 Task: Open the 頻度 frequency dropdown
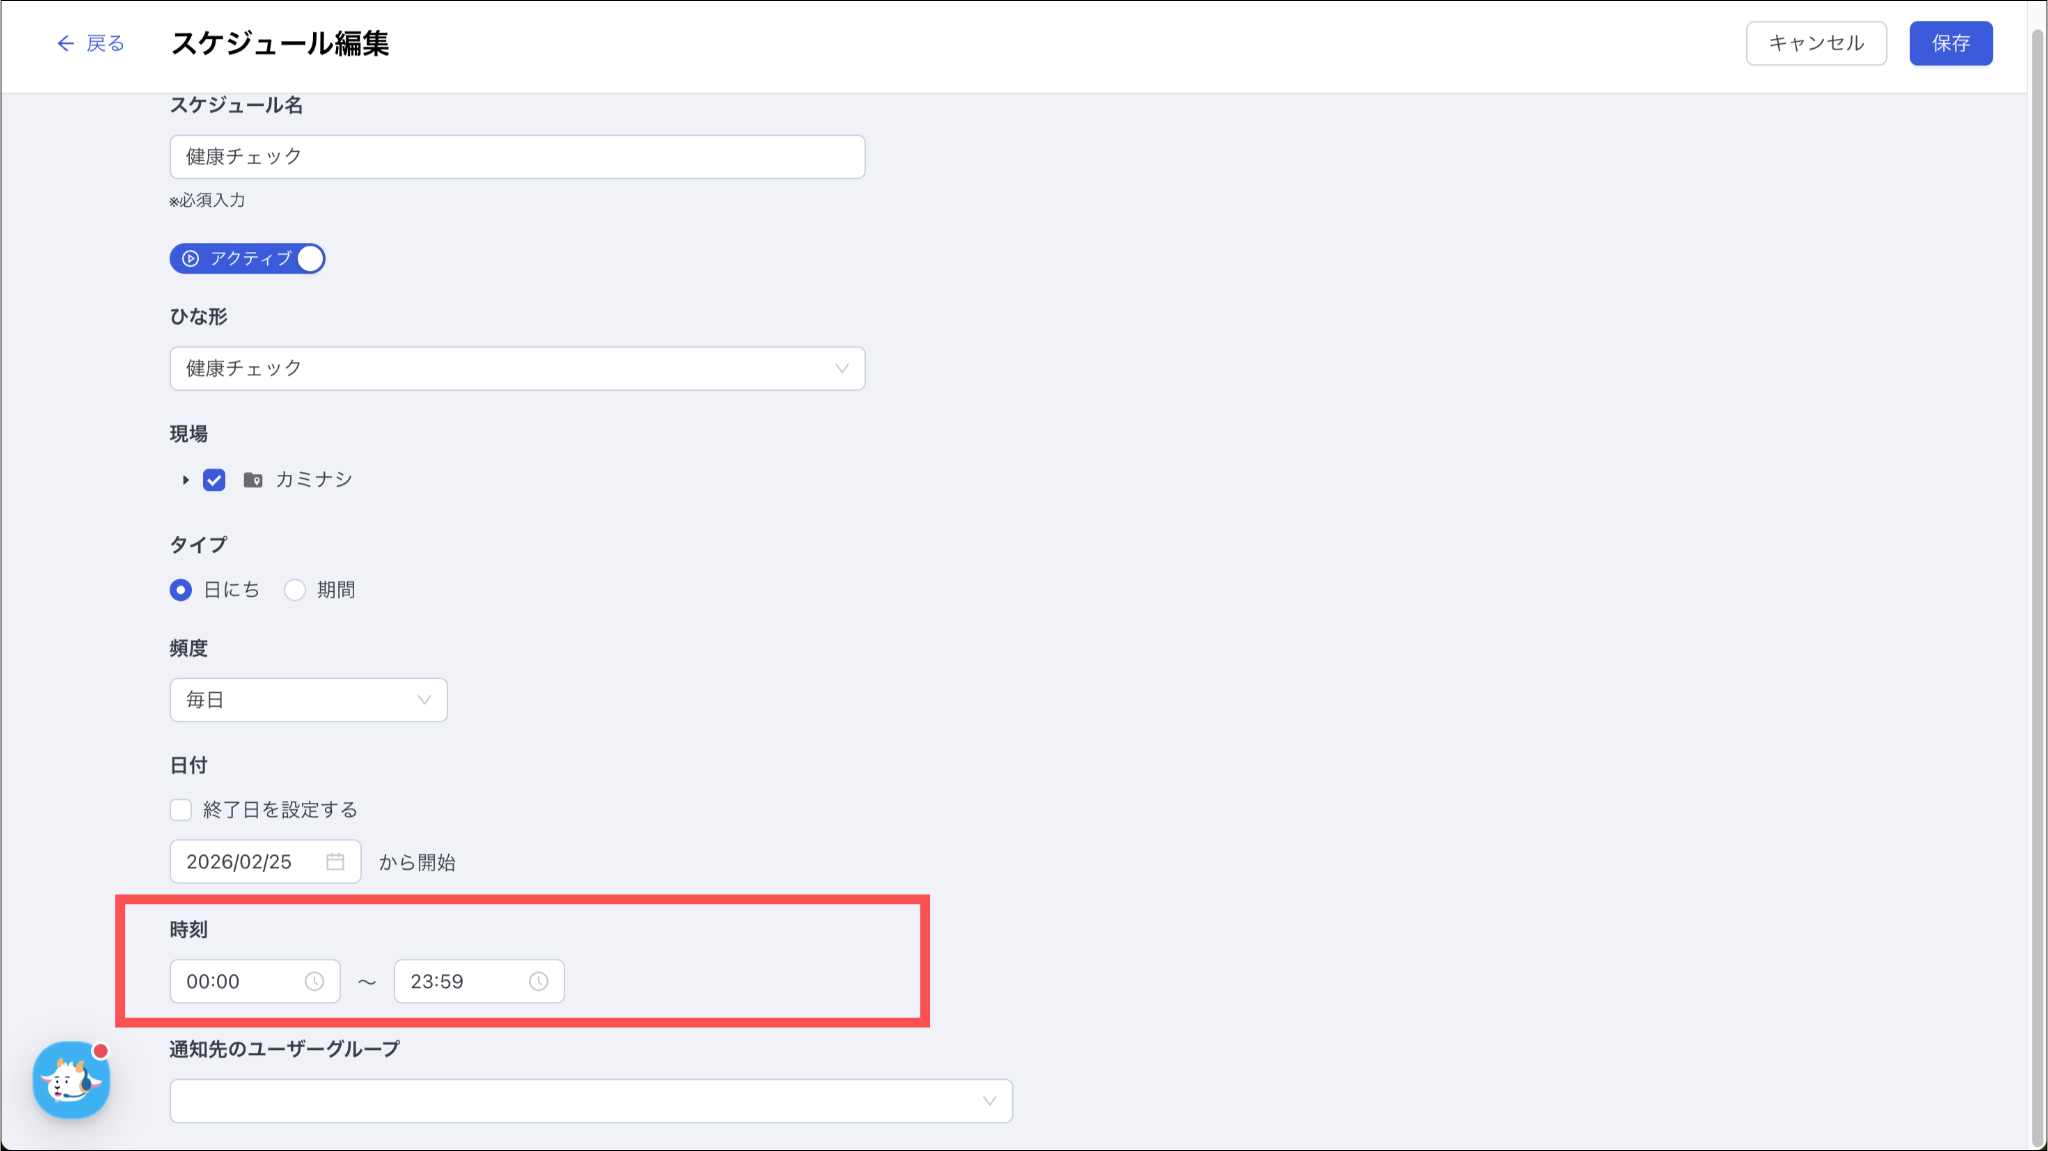pos(308,700)
